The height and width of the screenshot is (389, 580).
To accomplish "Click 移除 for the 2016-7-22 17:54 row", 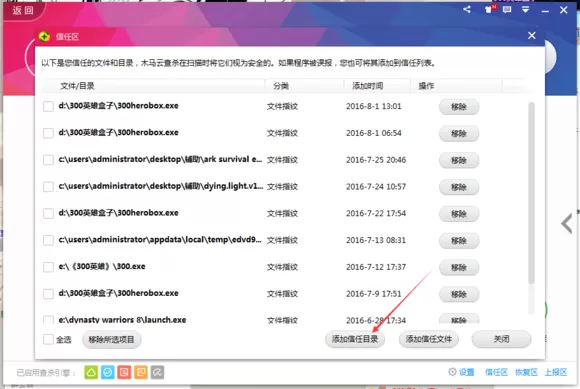I will (459, 214).
